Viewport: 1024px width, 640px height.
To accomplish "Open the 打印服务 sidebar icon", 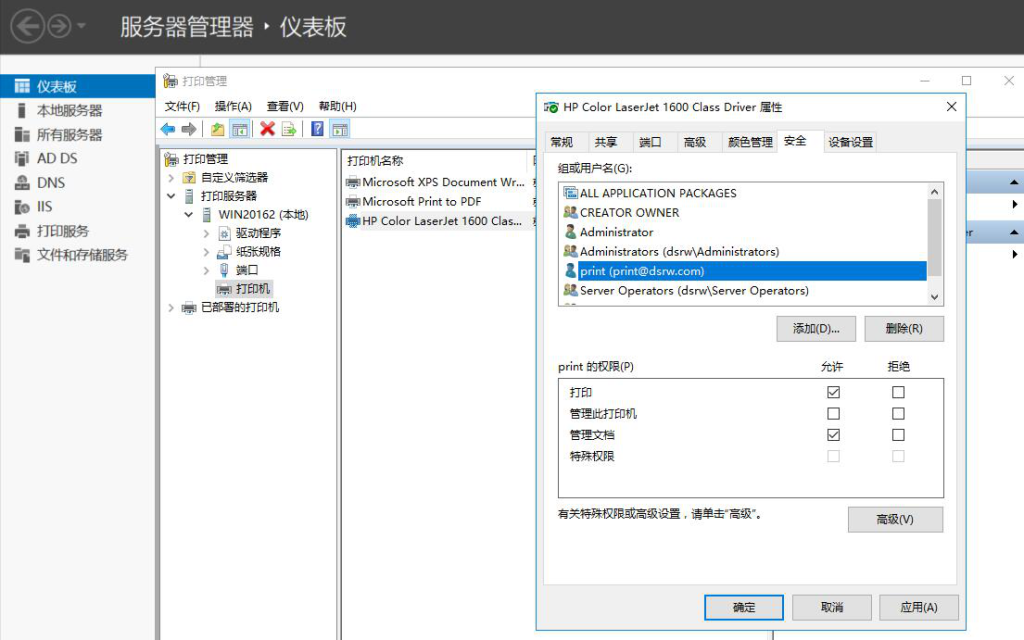I will pos(22,231).
